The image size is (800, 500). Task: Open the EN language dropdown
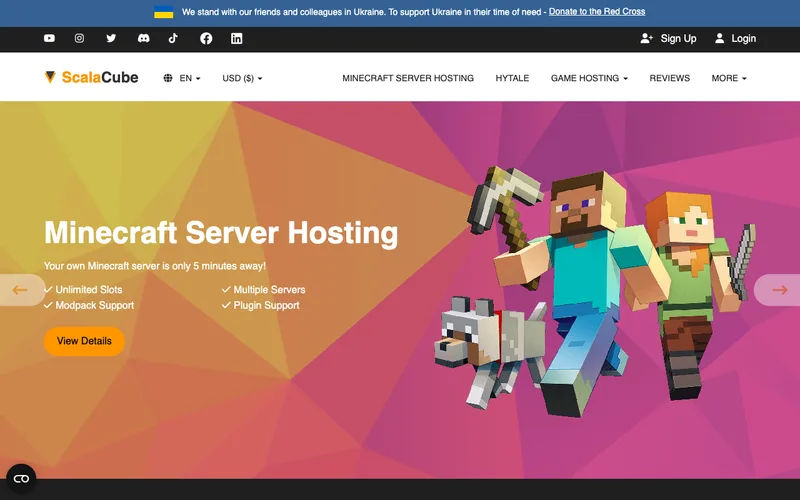click(182, 78)
